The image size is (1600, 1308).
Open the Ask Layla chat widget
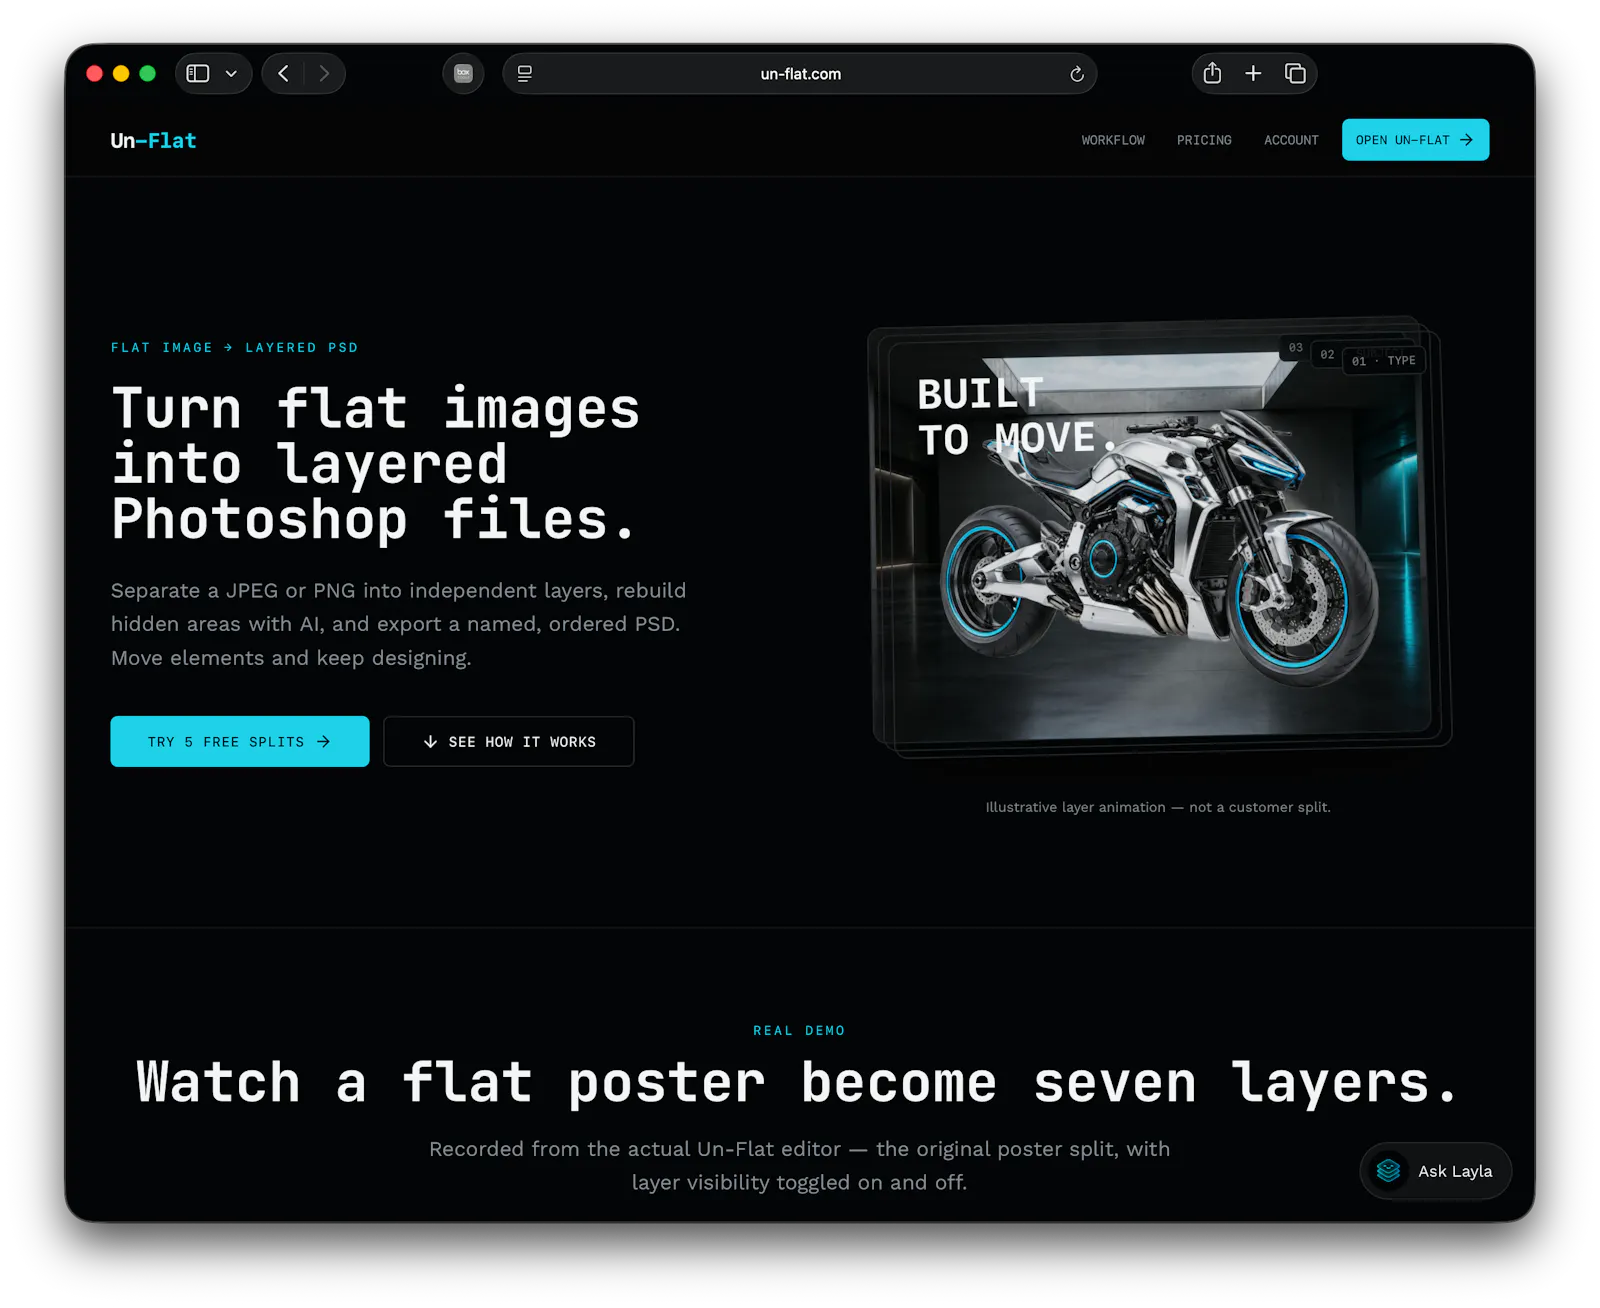pyautogui.click(x=1435, y=1171)
